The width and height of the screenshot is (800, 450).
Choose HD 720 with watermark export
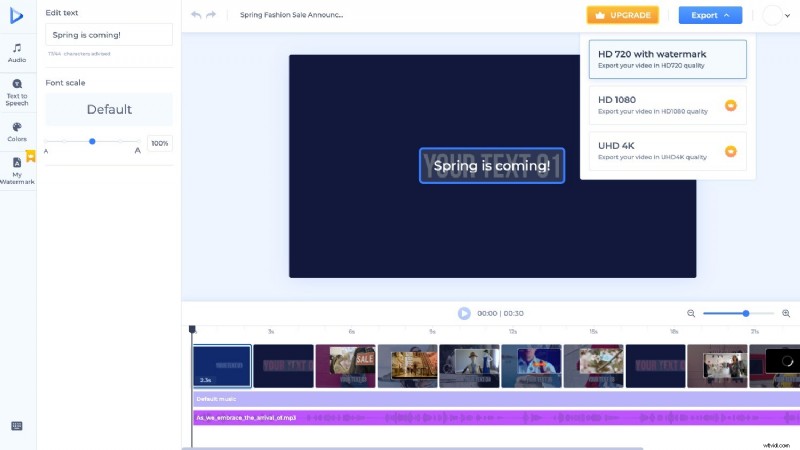[667, 59]
